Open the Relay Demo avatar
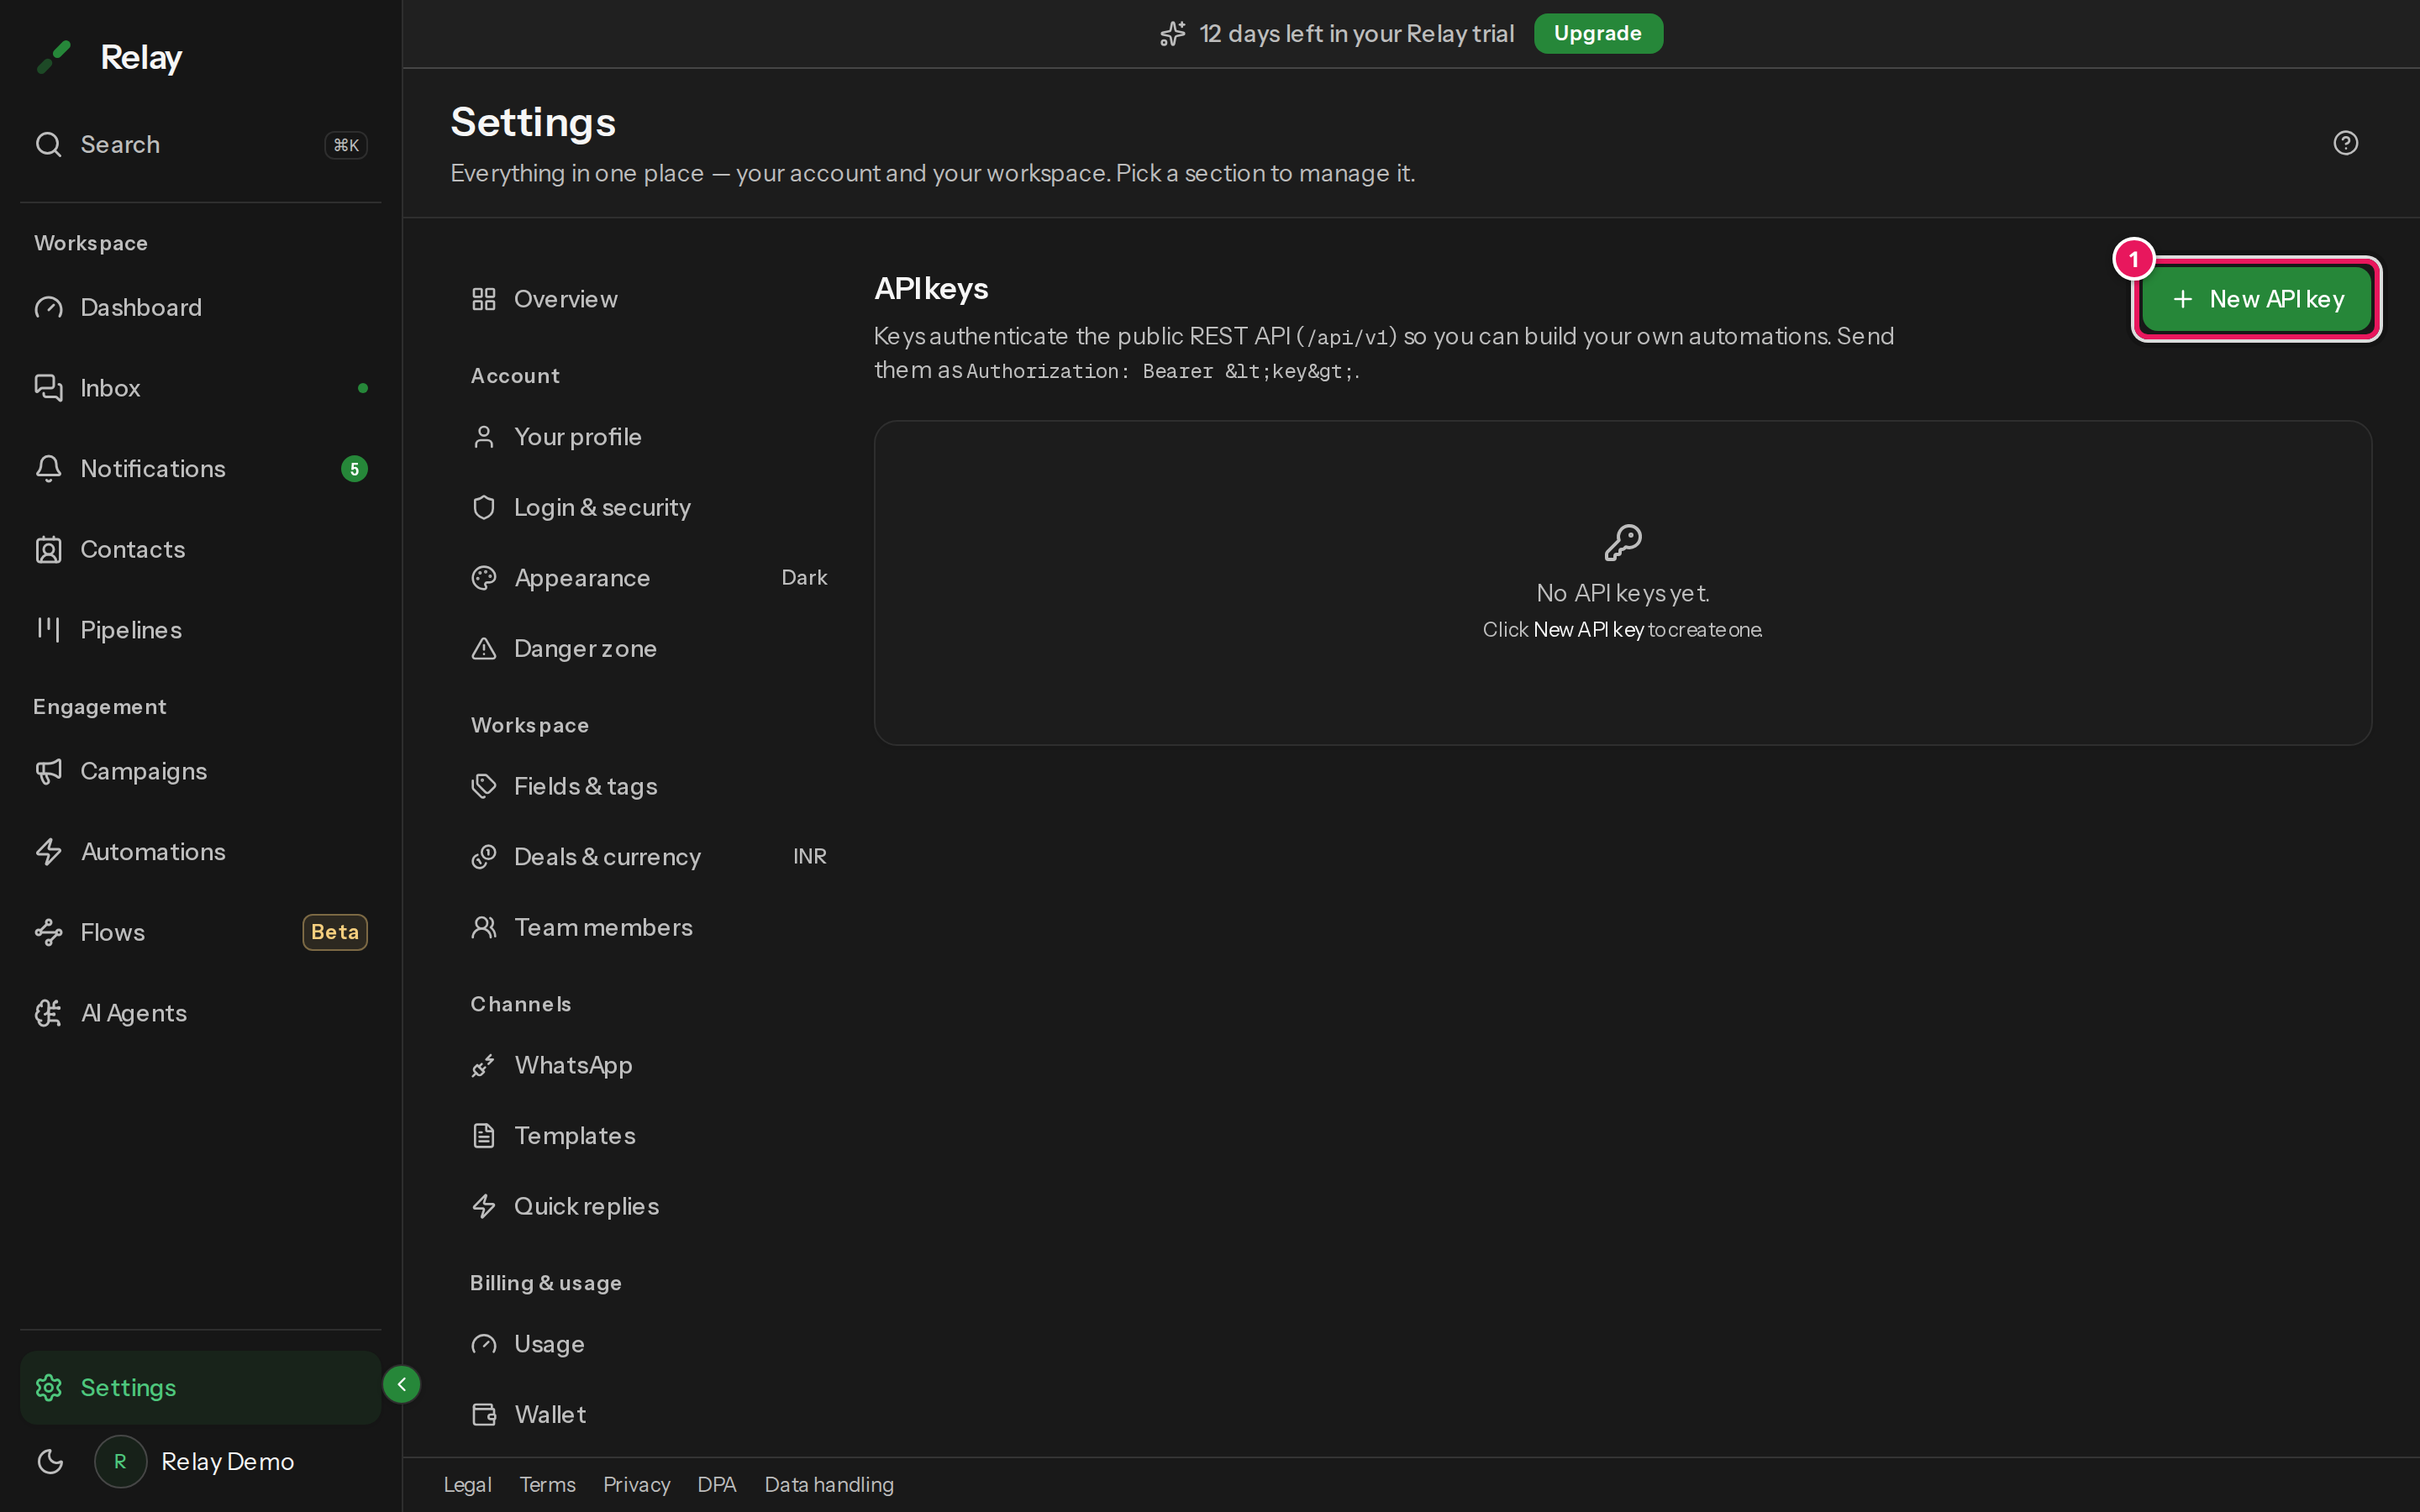The image size is (2420, 1512). (120, 1461)
